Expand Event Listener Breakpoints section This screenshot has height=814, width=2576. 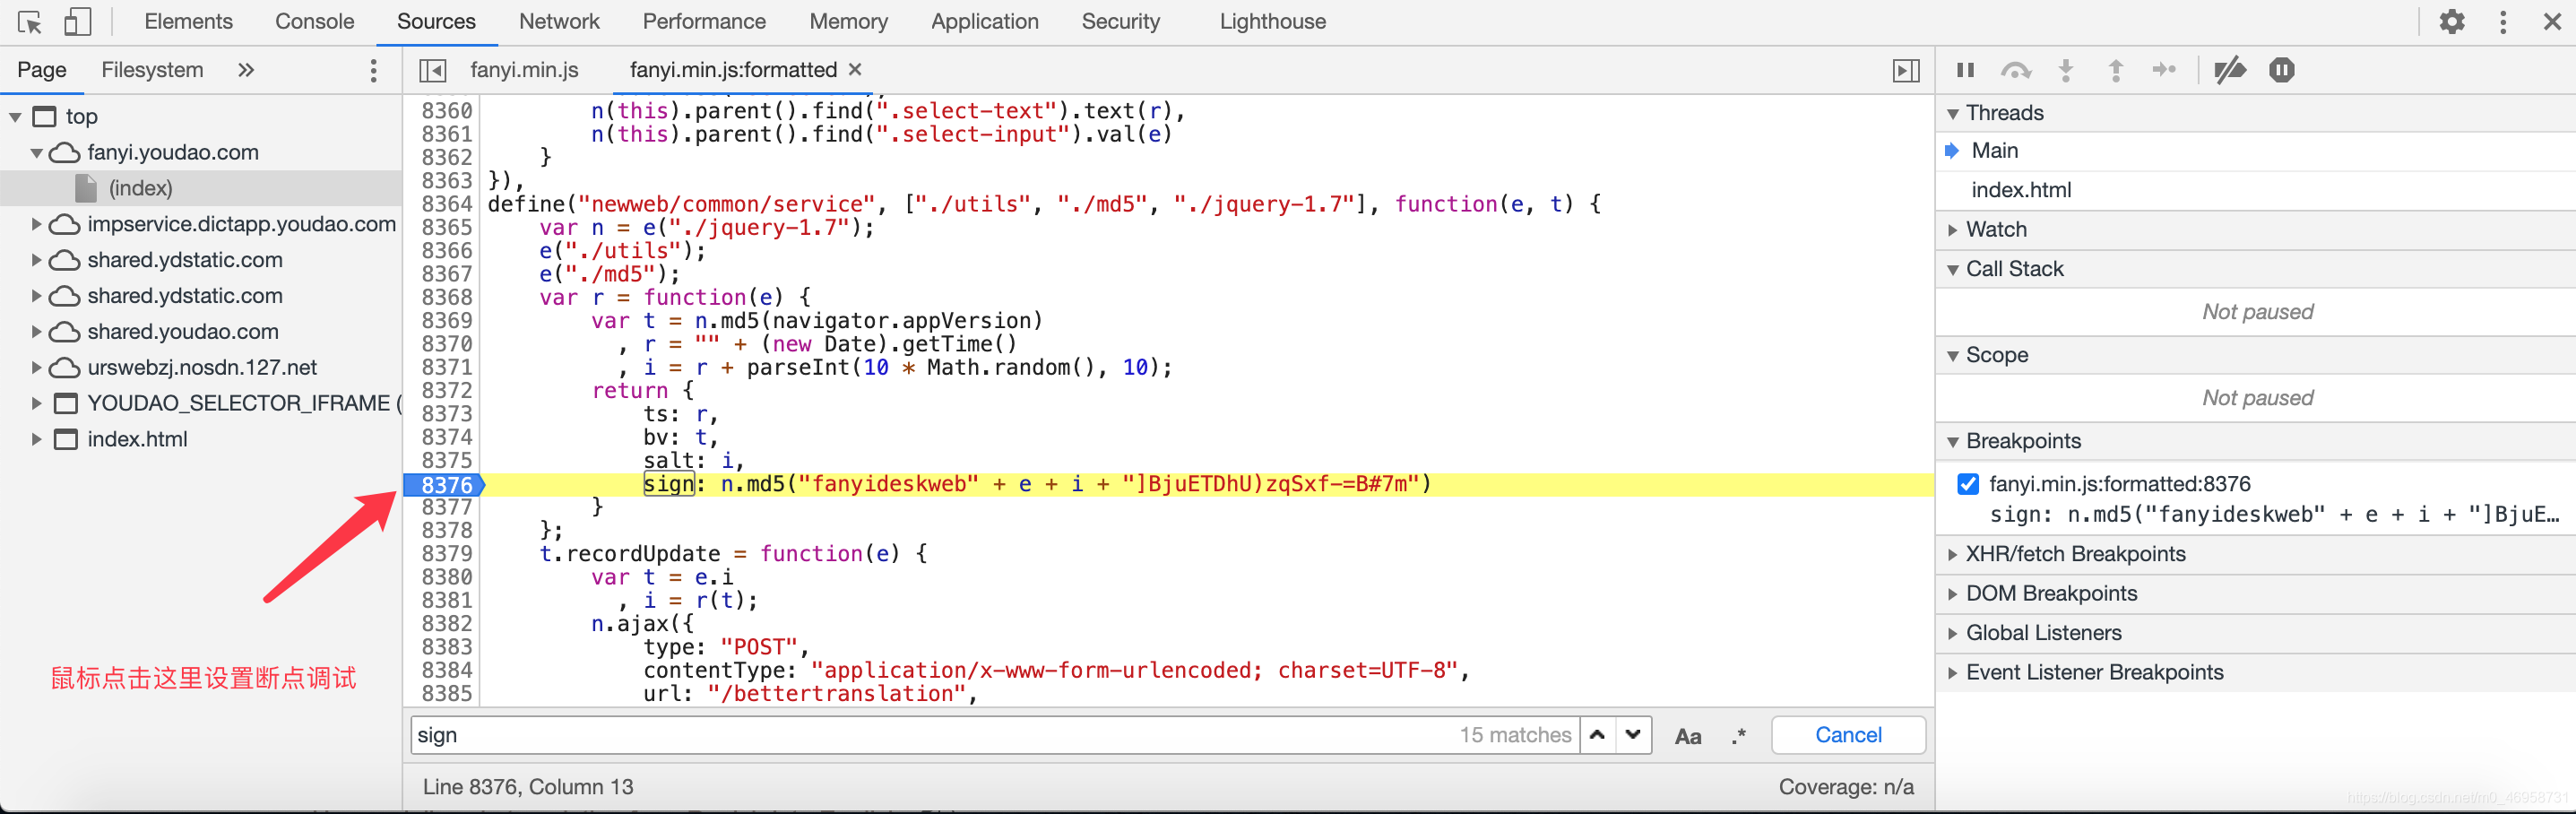coord(1953,673)
